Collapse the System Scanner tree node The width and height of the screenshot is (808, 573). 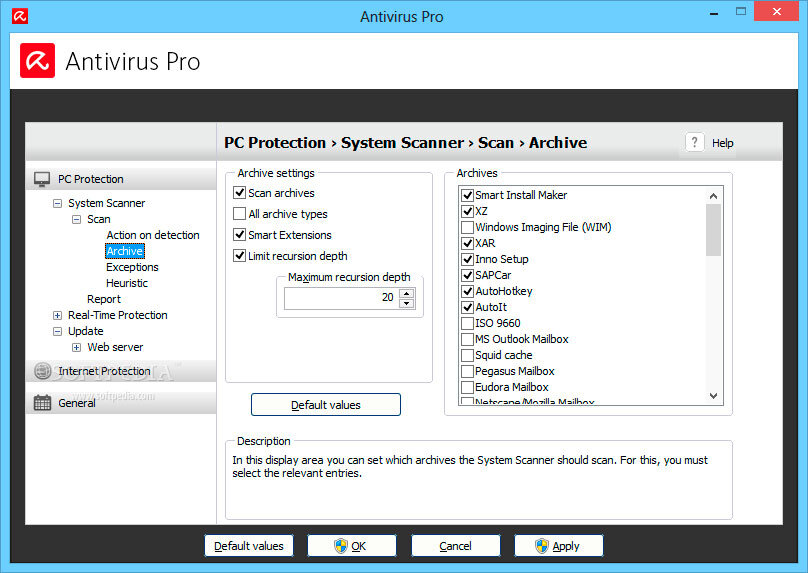pyautogui.click(x=58, y=203)
